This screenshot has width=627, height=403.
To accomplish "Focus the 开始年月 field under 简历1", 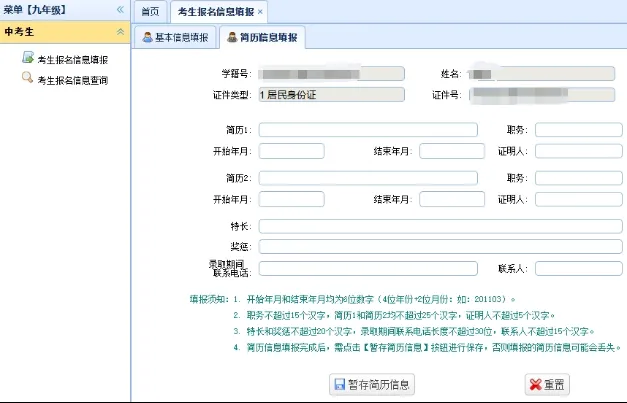I will point(292,151).
